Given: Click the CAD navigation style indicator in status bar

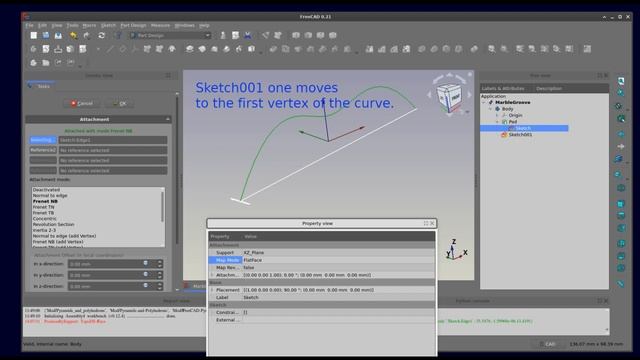Looking at the screenshot, I should click(548, 344).
